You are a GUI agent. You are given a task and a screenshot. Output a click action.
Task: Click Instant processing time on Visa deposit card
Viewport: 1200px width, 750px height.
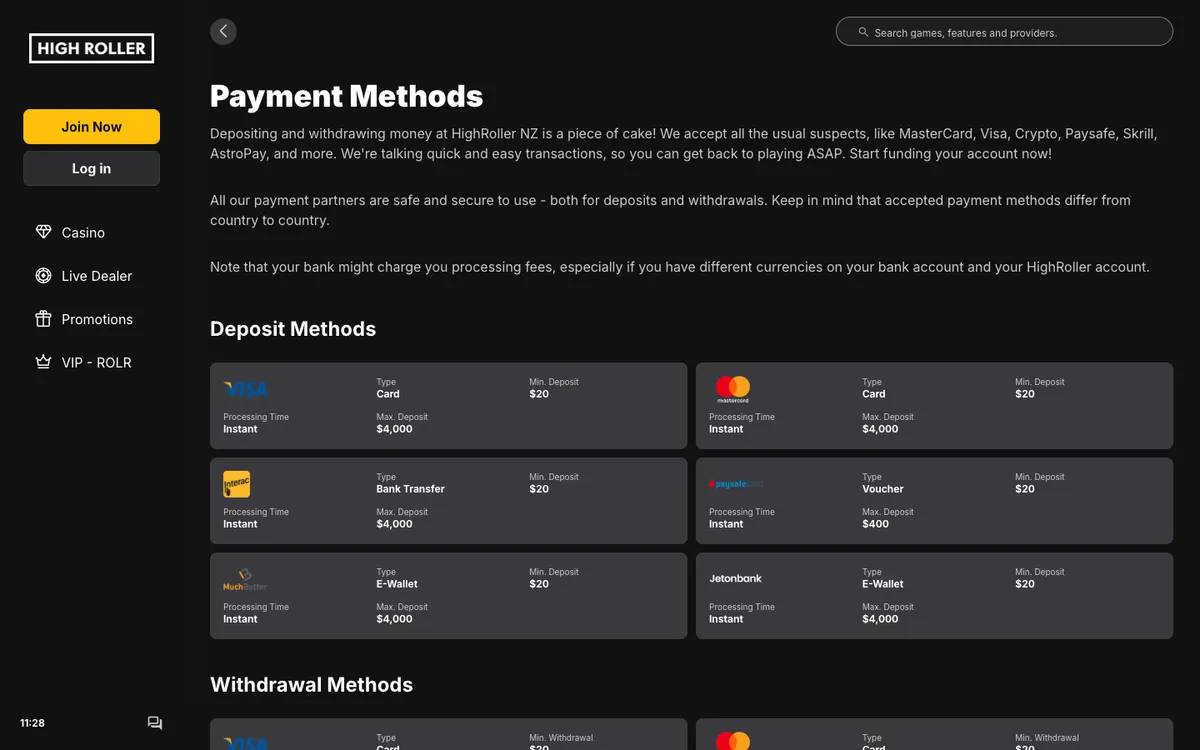[x=240, y=429]
